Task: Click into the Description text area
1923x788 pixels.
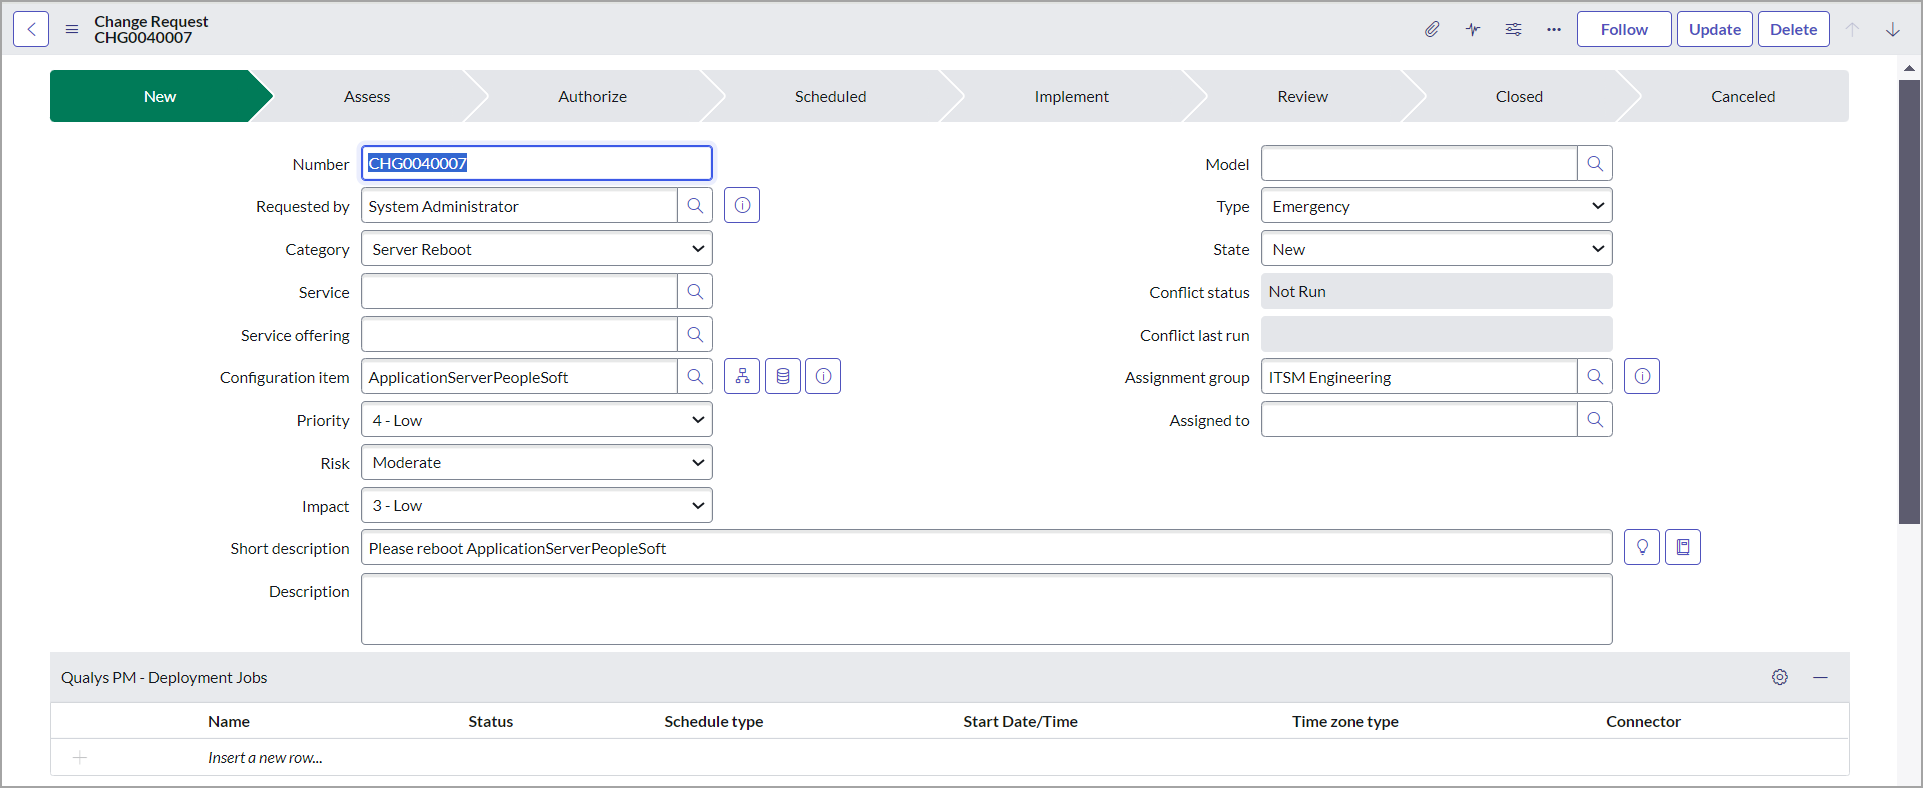Action: 986,609
